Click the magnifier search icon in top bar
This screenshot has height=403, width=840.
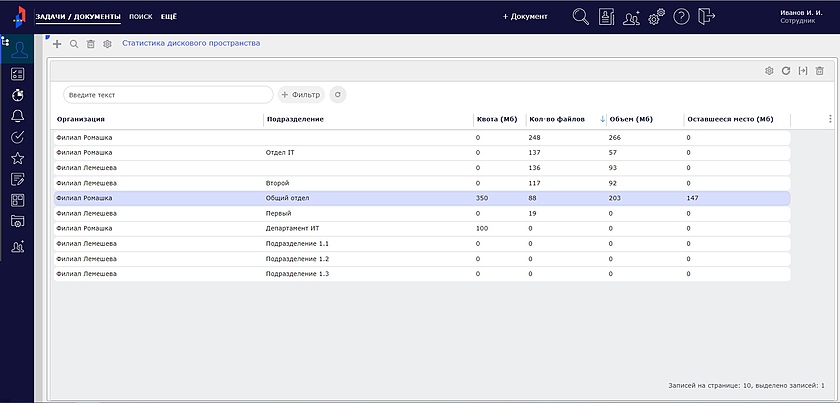pyautogui.click(x=580, y=17)
